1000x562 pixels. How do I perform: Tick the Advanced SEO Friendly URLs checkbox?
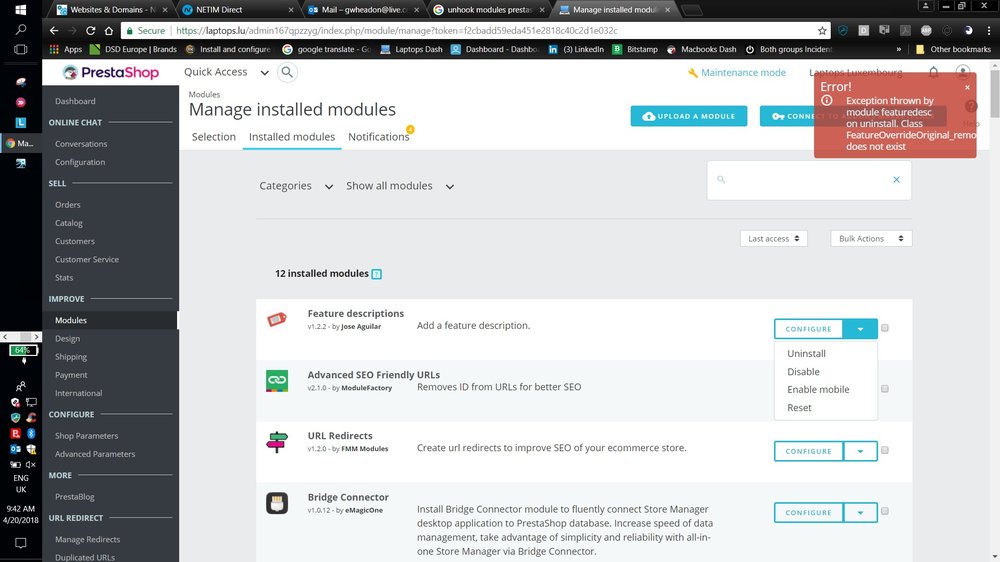click(885, 388)
